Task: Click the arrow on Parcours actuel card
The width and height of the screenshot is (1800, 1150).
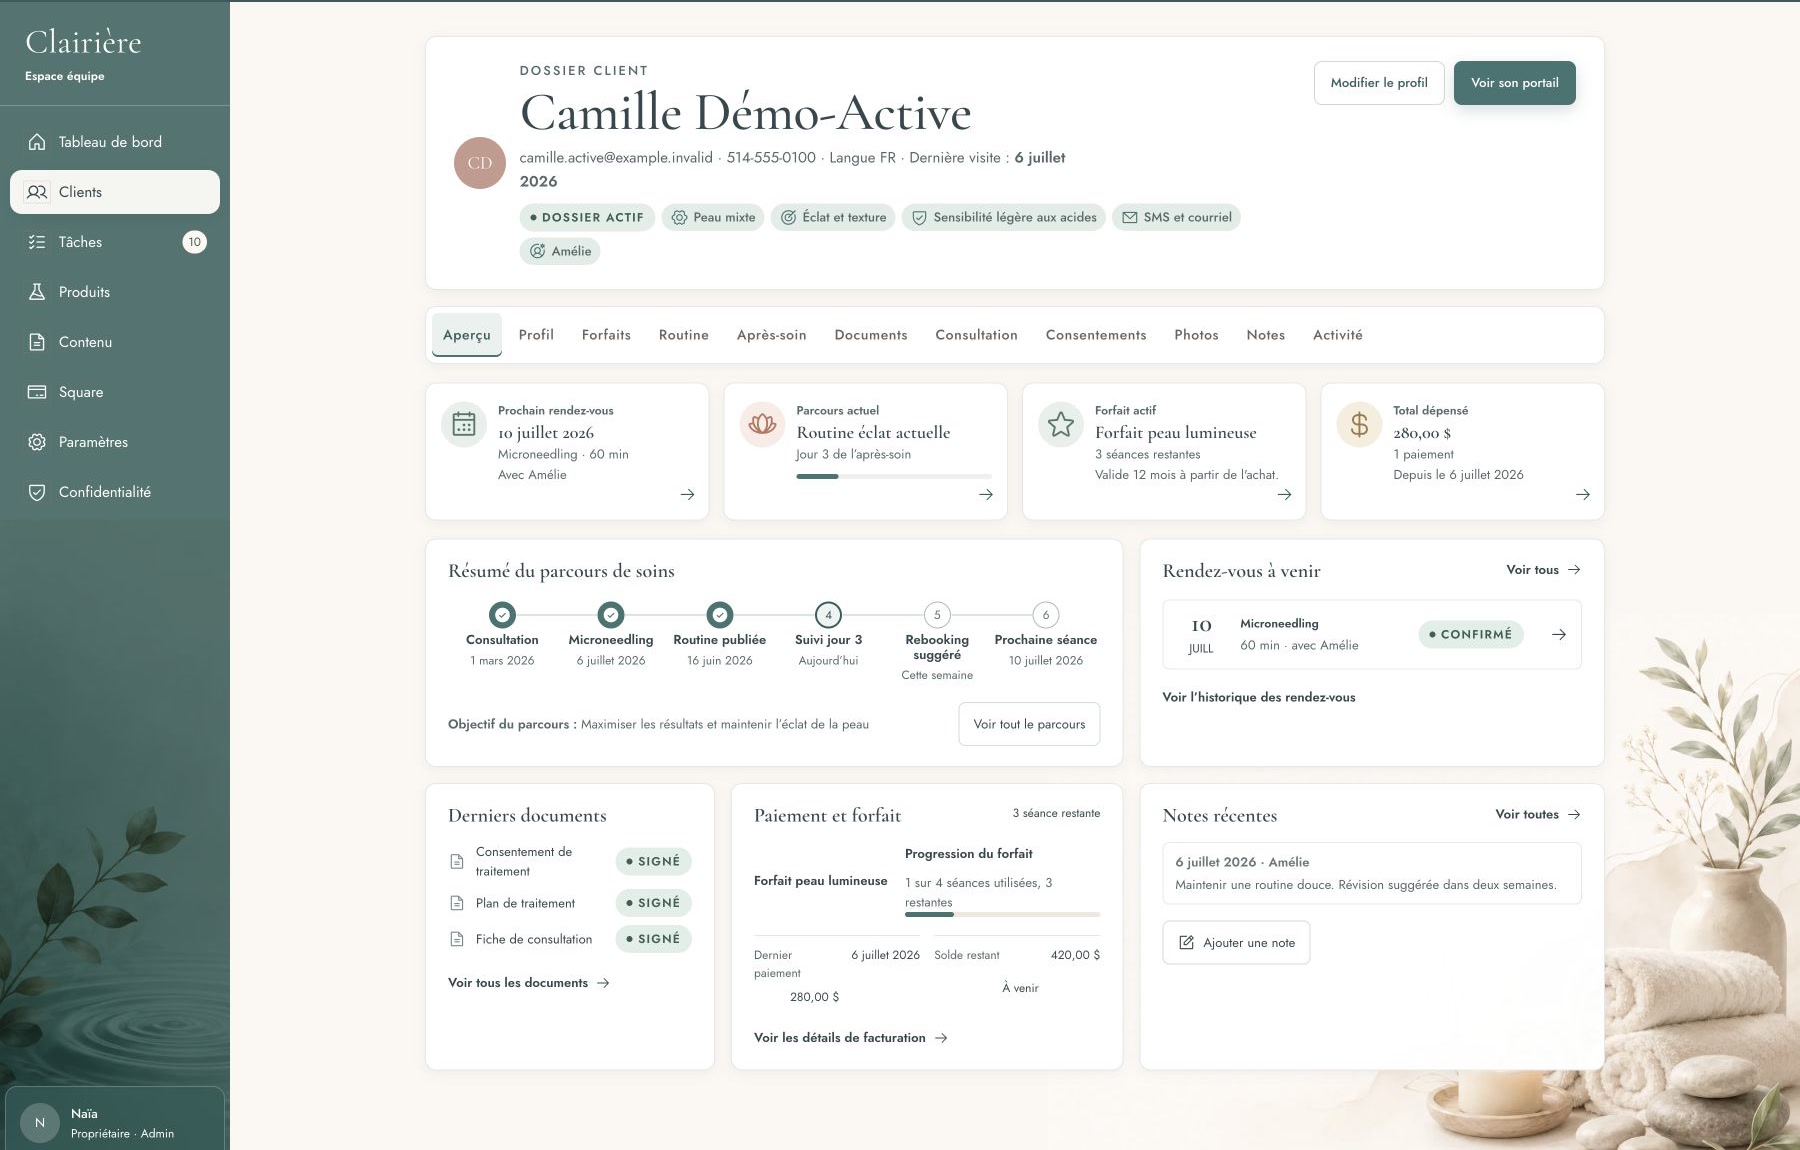Action: 986,494
